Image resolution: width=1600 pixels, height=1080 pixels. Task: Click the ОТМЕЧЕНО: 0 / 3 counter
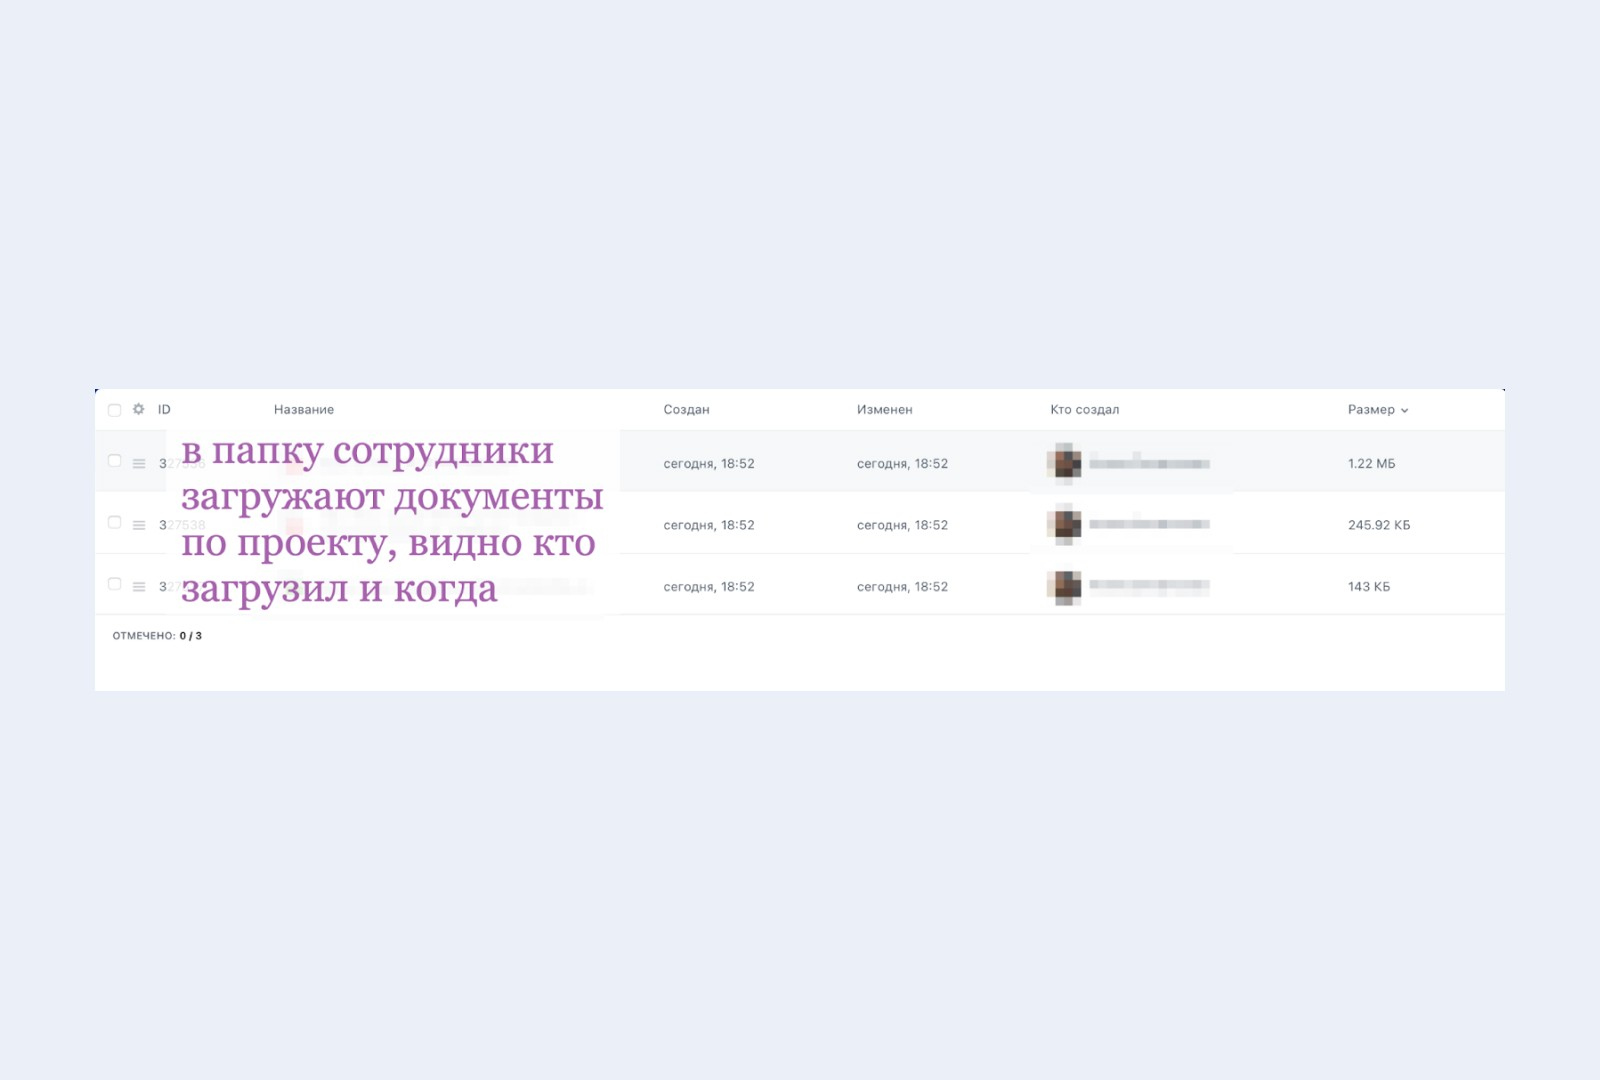point(157,636)
